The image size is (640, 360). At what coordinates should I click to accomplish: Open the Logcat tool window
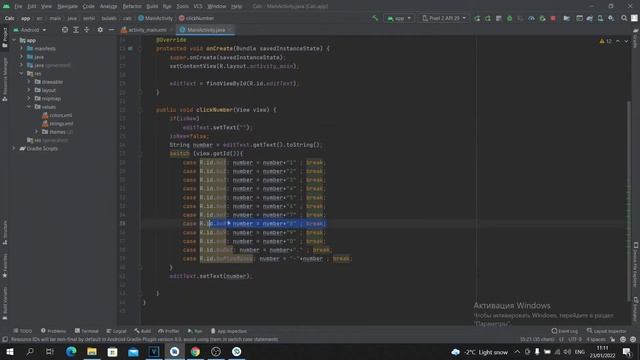click(x=117, y=331)
